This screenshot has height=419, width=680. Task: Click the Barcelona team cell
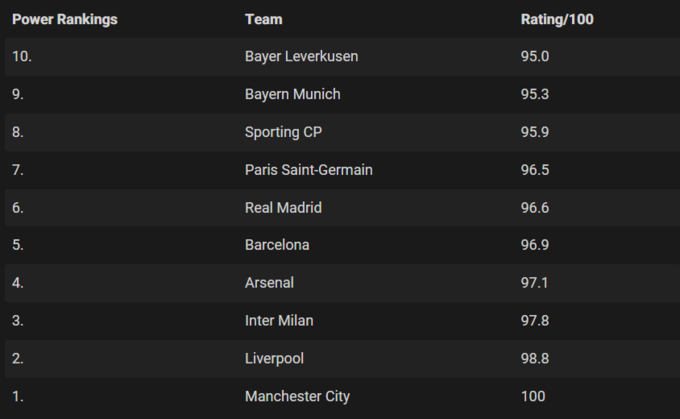pyautogui.click(x=277, y=245)
